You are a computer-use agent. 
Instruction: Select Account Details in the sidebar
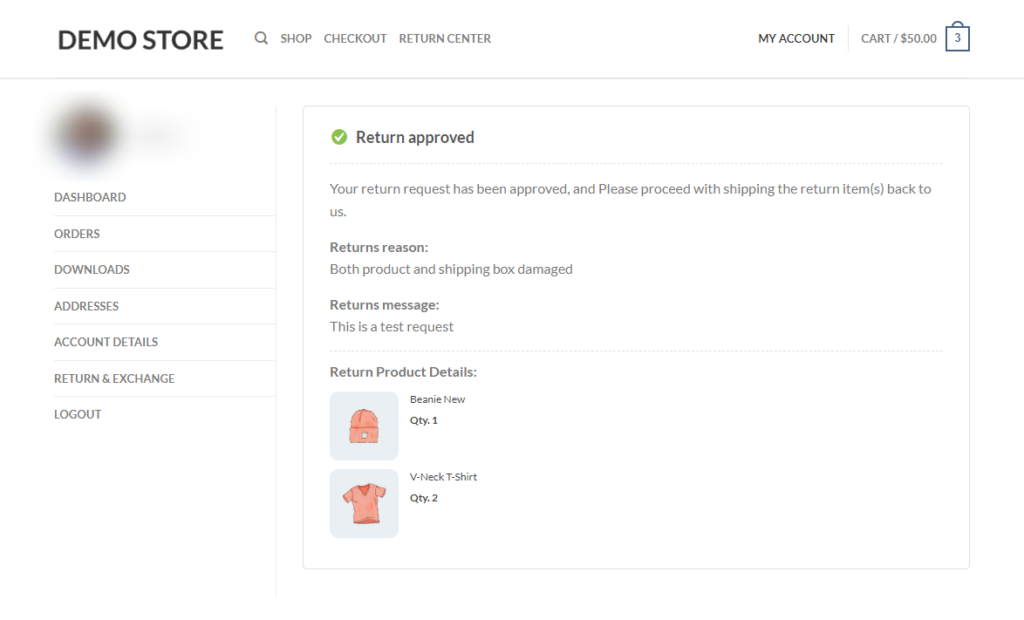point(106,342)
